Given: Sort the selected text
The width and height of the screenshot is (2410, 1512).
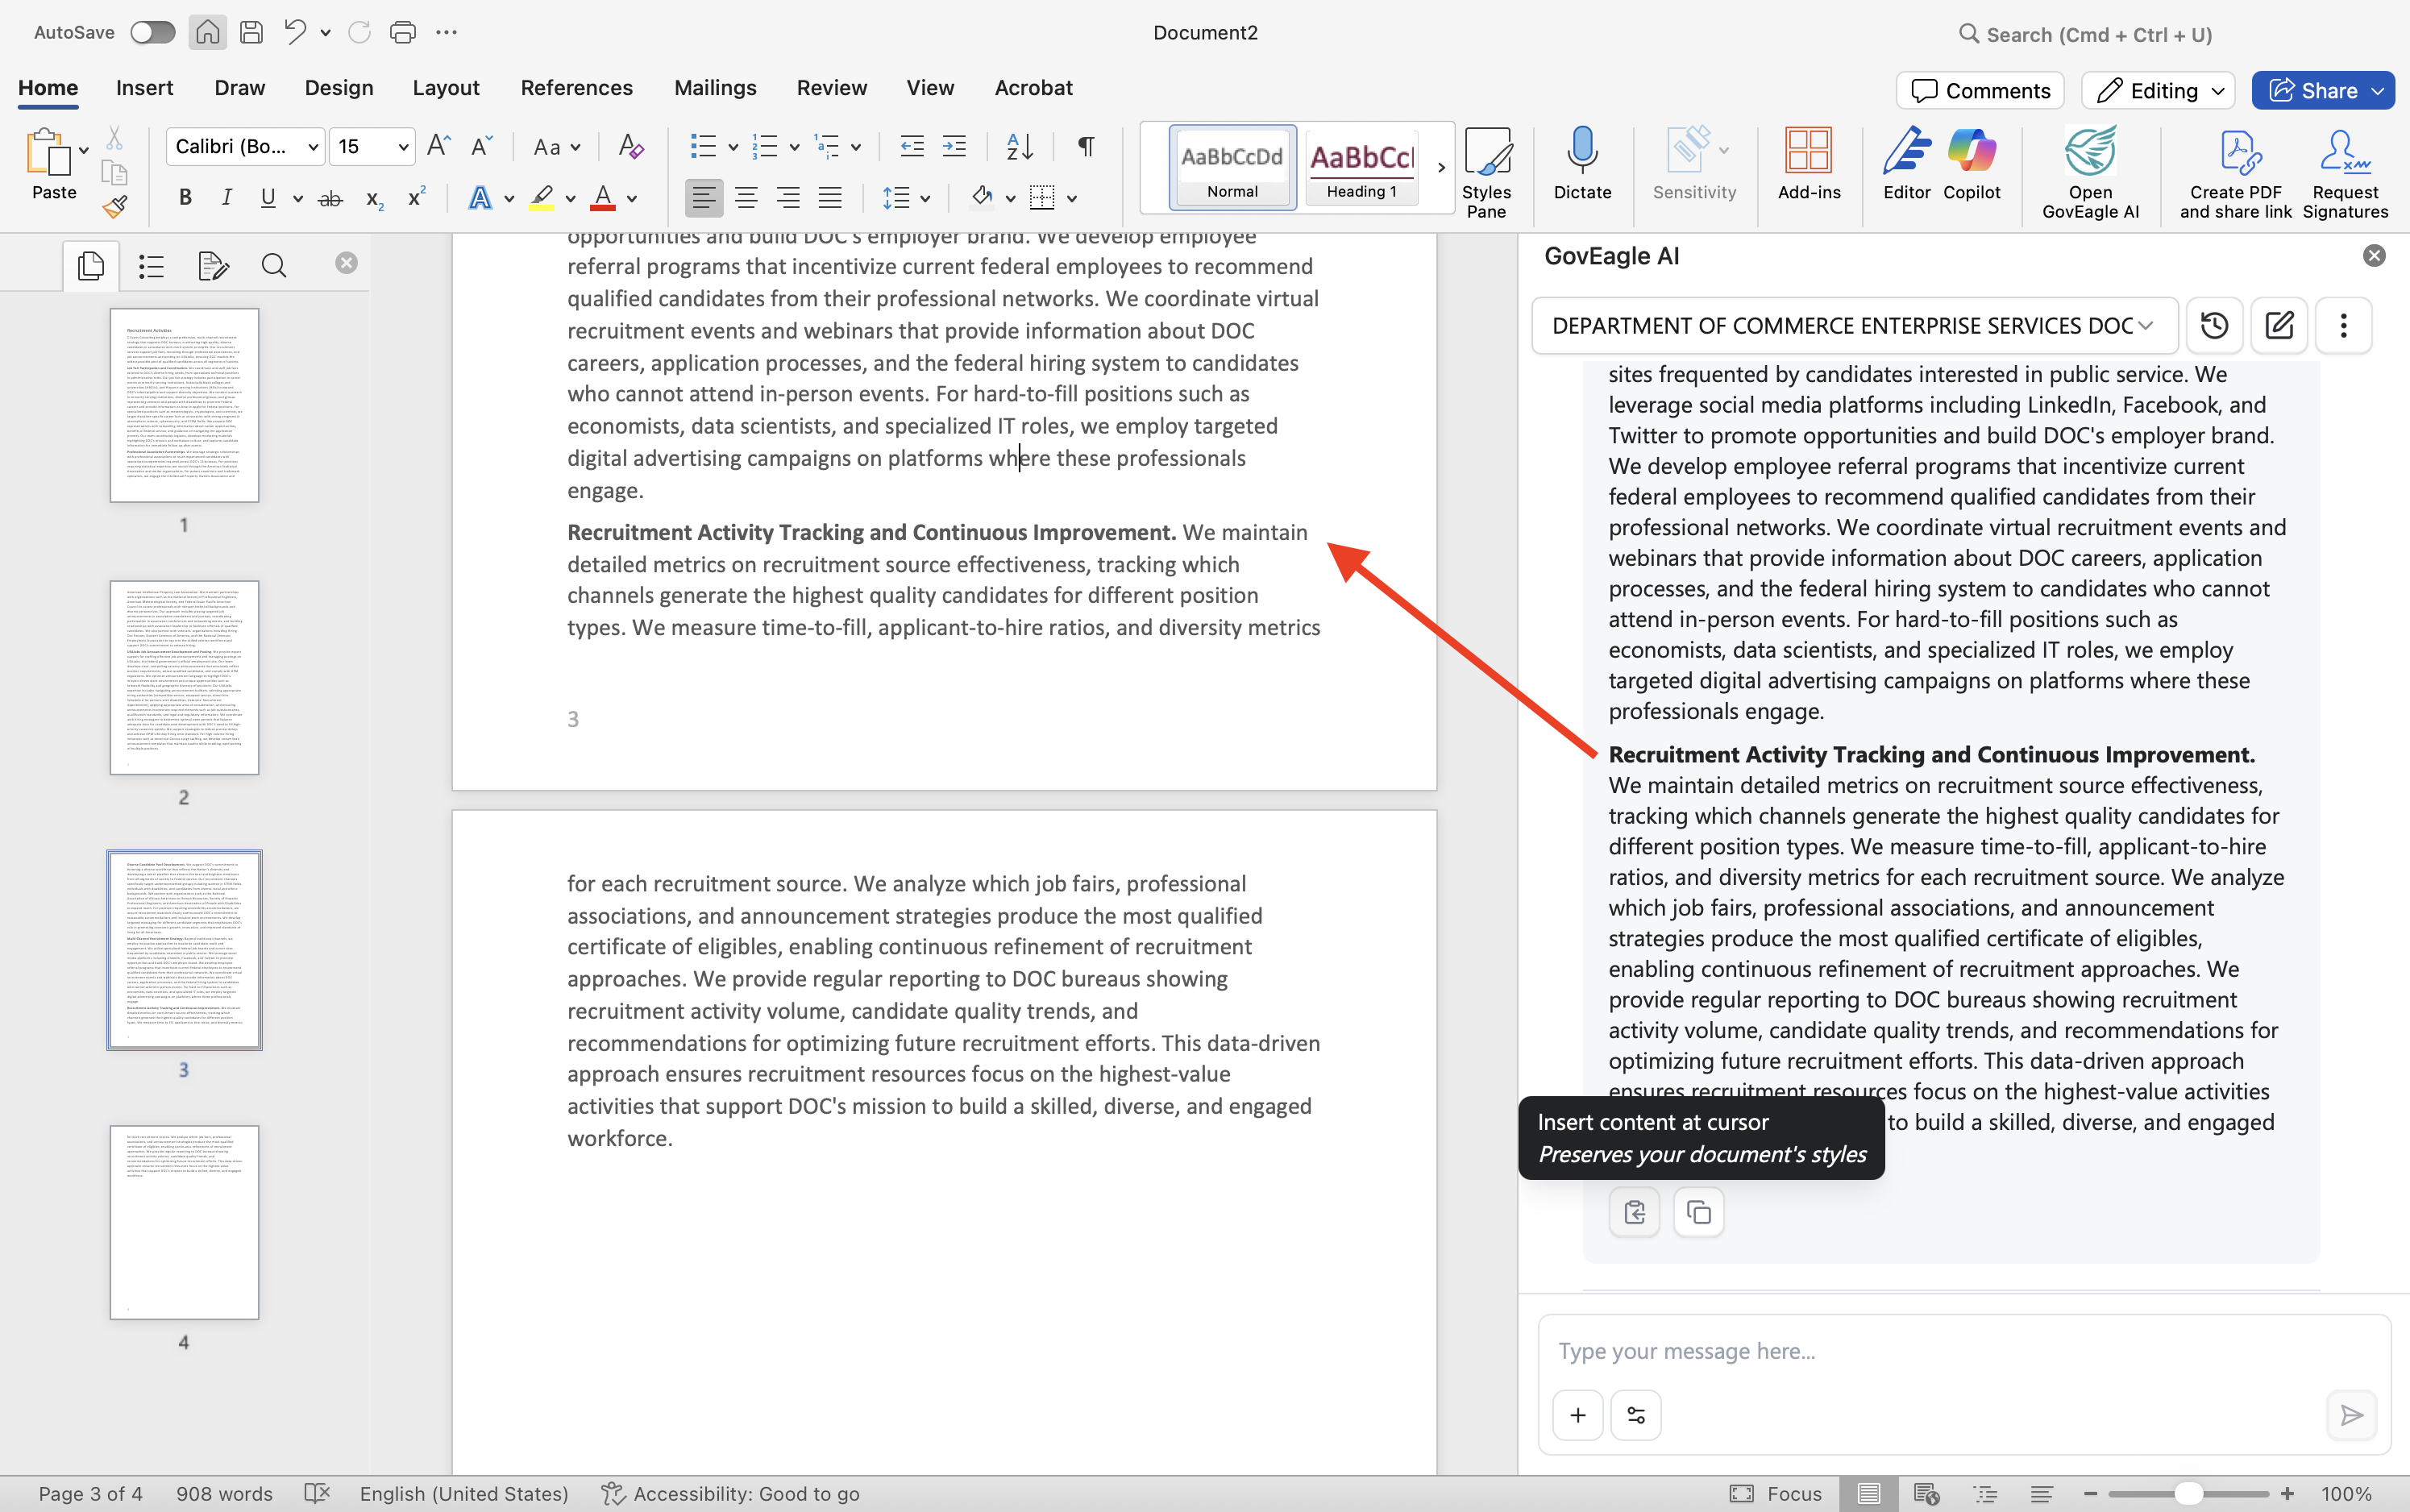Looking at the screenshot, I should tap(1019, 148).
